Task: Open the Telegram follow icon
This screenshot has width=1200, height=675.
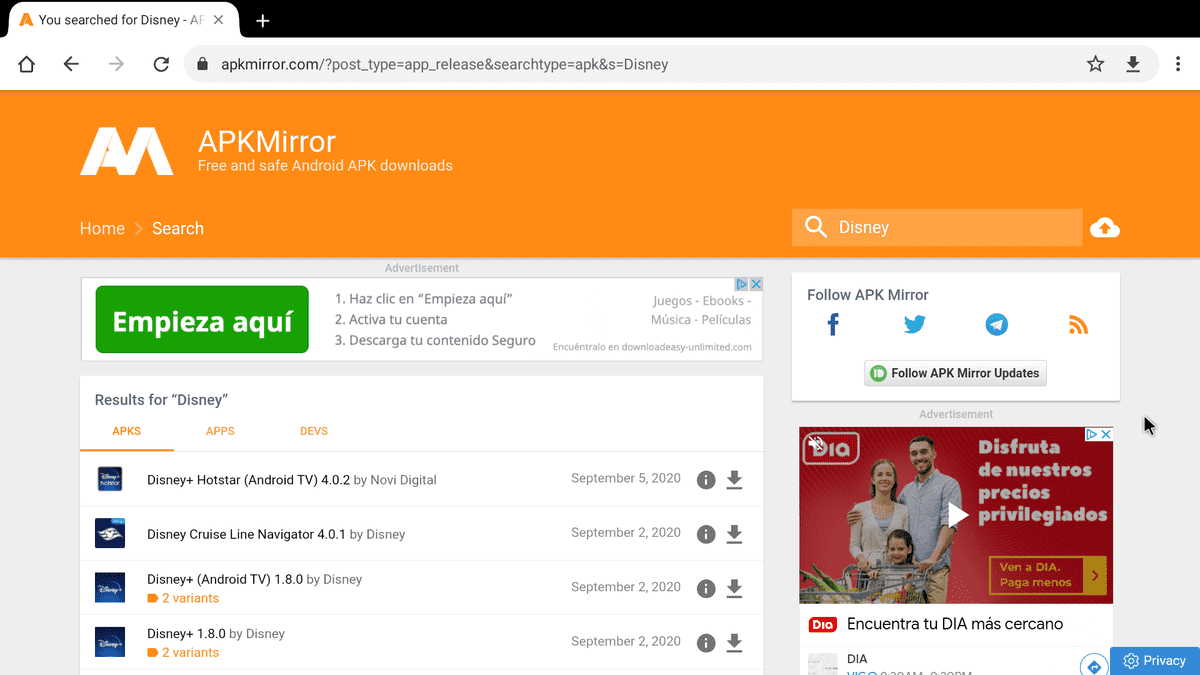Action: (x=997, y=324)
